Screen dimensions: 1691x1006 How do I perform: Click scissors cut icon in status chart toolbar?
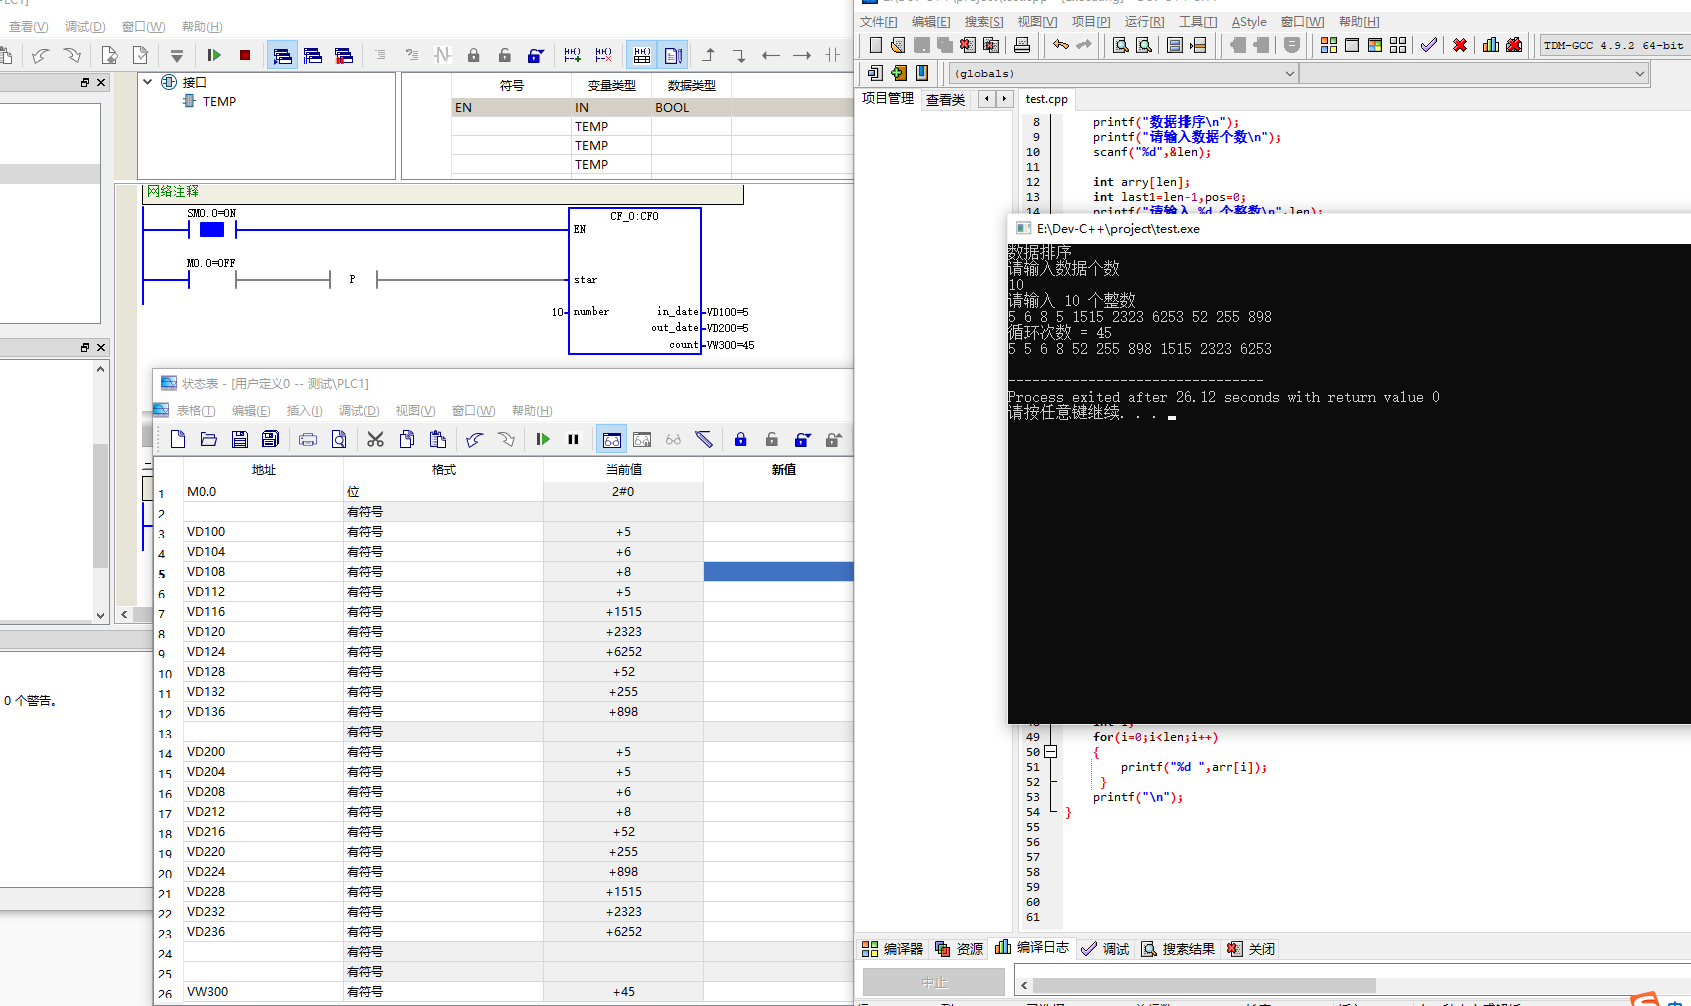point(376,439)
